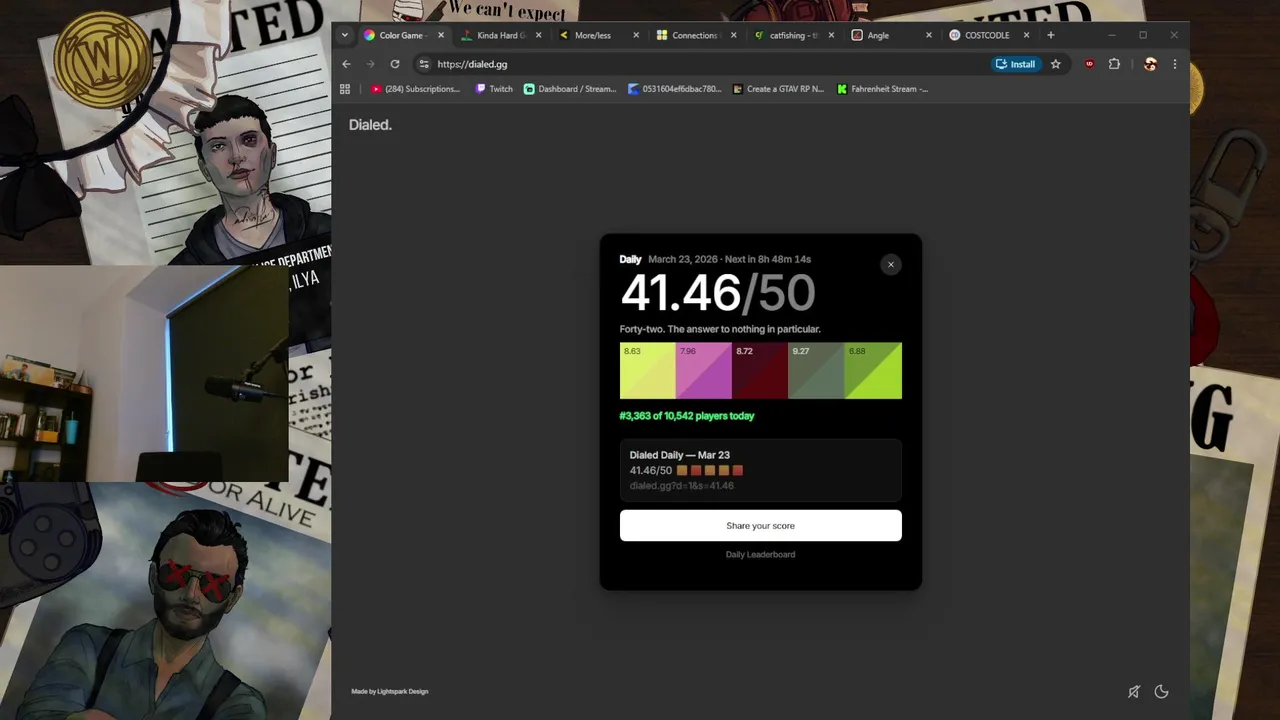Open Made by Lightspark Design link
1280x720 pixels.
[x=390, y=692]
